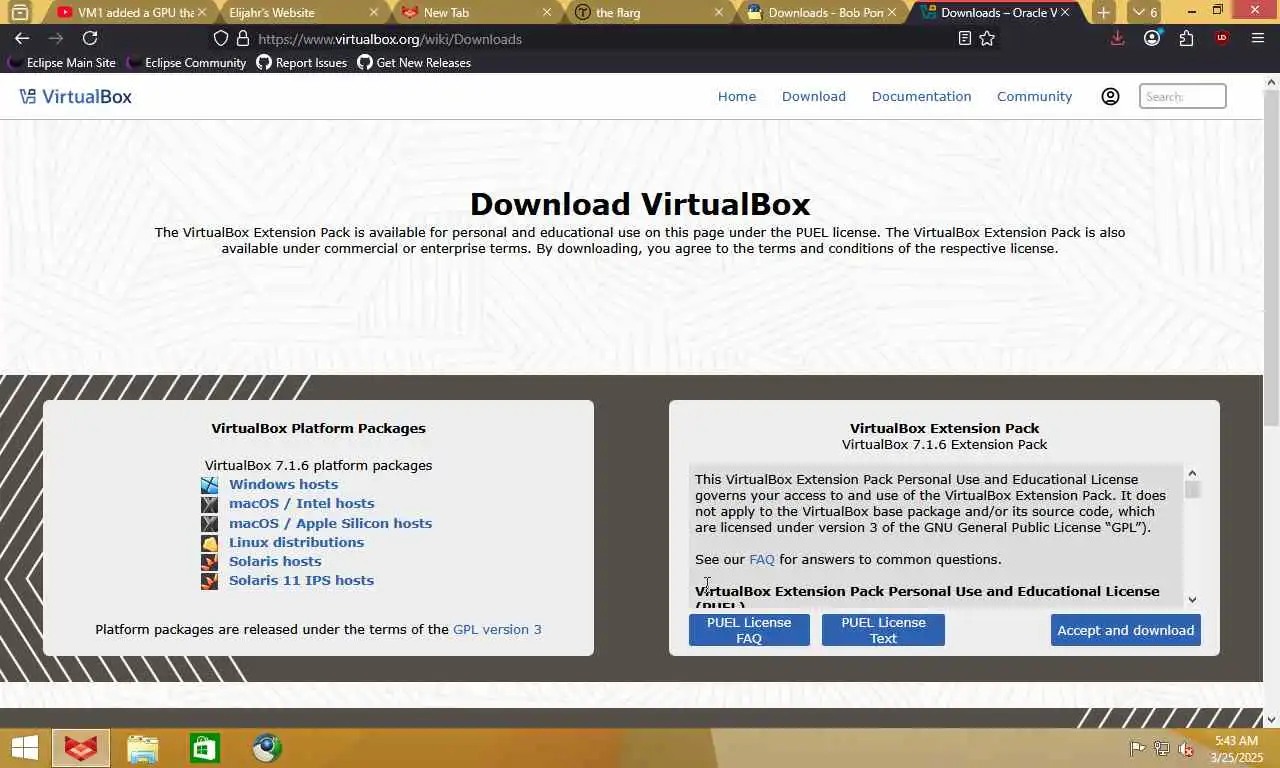Viewport: 1280px width, 768px height.
Task: Open Windows hosts download link
Action: click(283, 484)
